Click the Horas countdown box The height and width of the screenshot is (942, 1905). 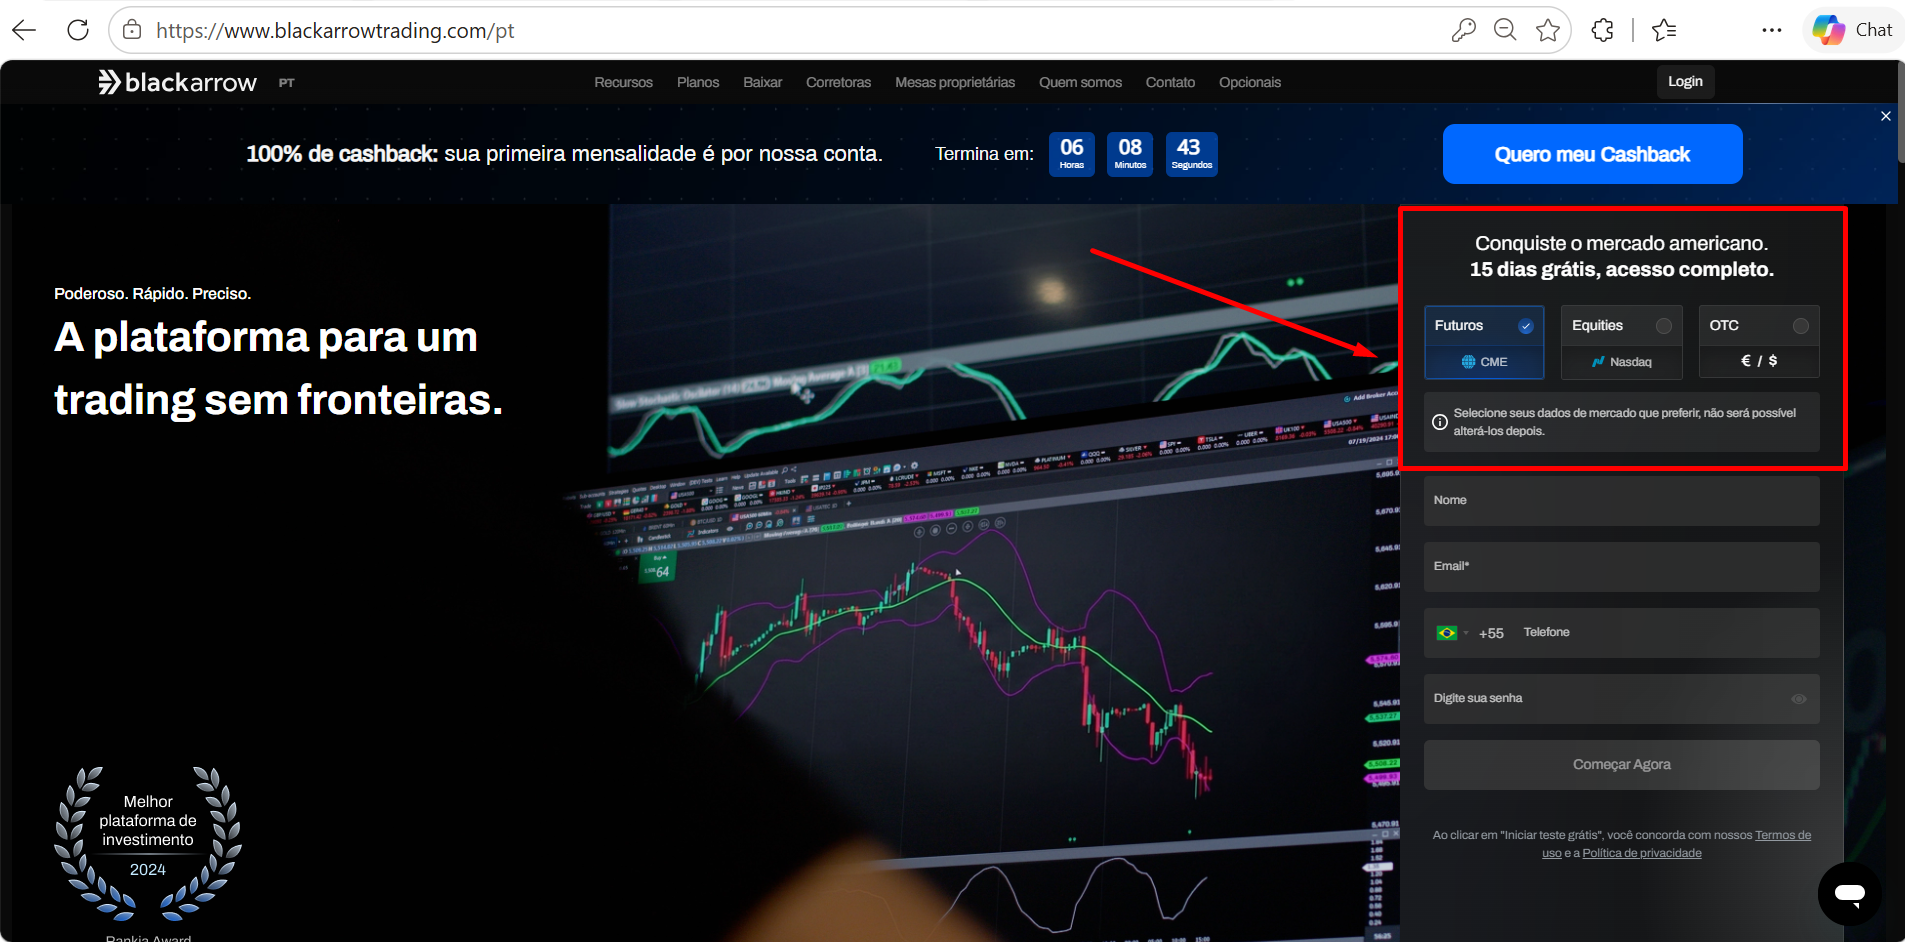point(1072,154)
